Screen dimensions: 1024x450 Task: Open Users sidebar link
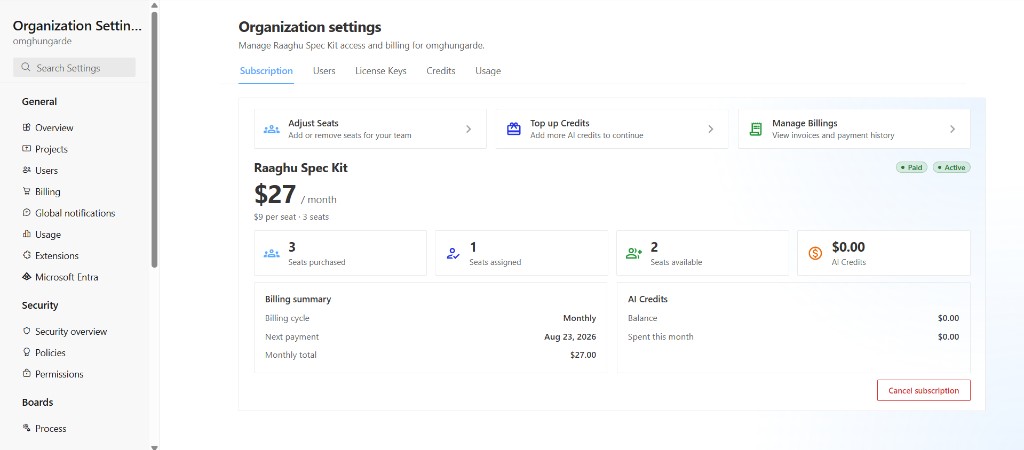[46, 170]
